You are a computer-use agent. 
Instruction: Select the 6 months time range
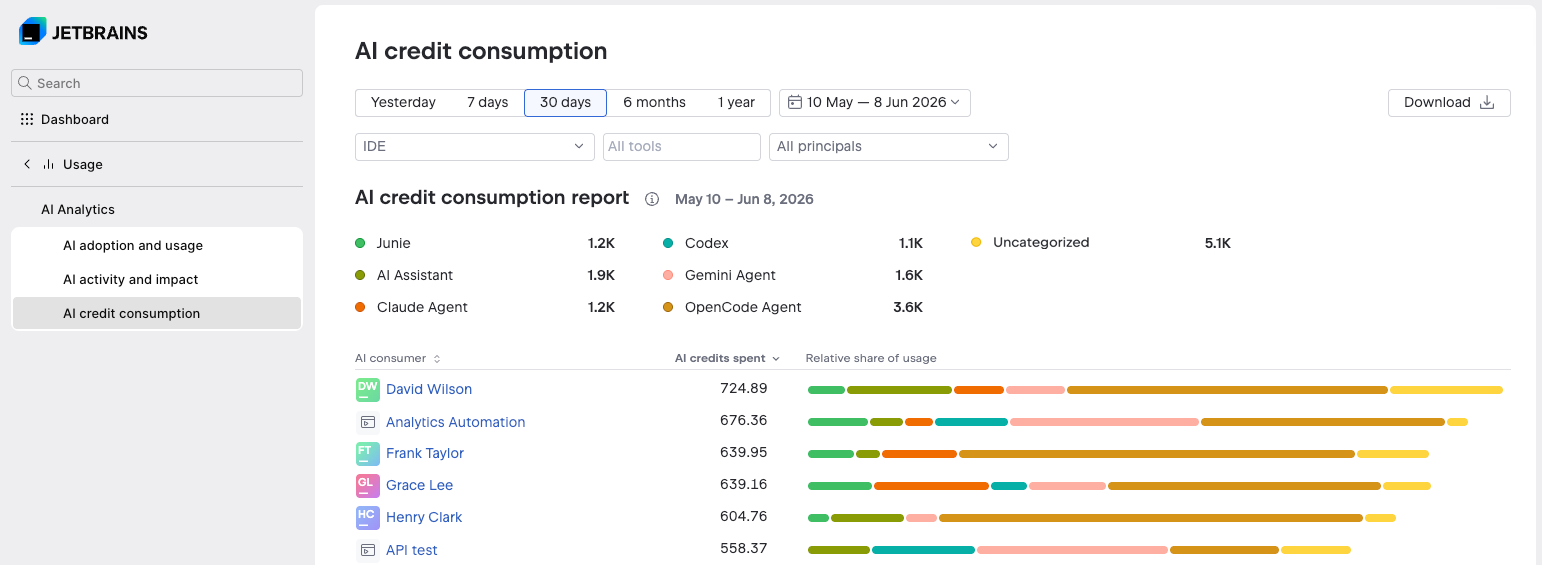pyautogui.click(x=654, y=102)
